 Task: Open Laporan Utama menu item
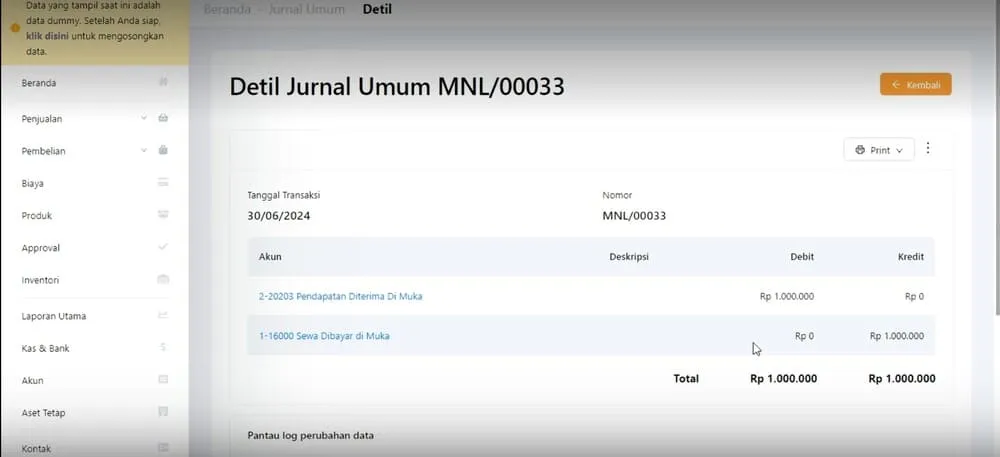54,316
